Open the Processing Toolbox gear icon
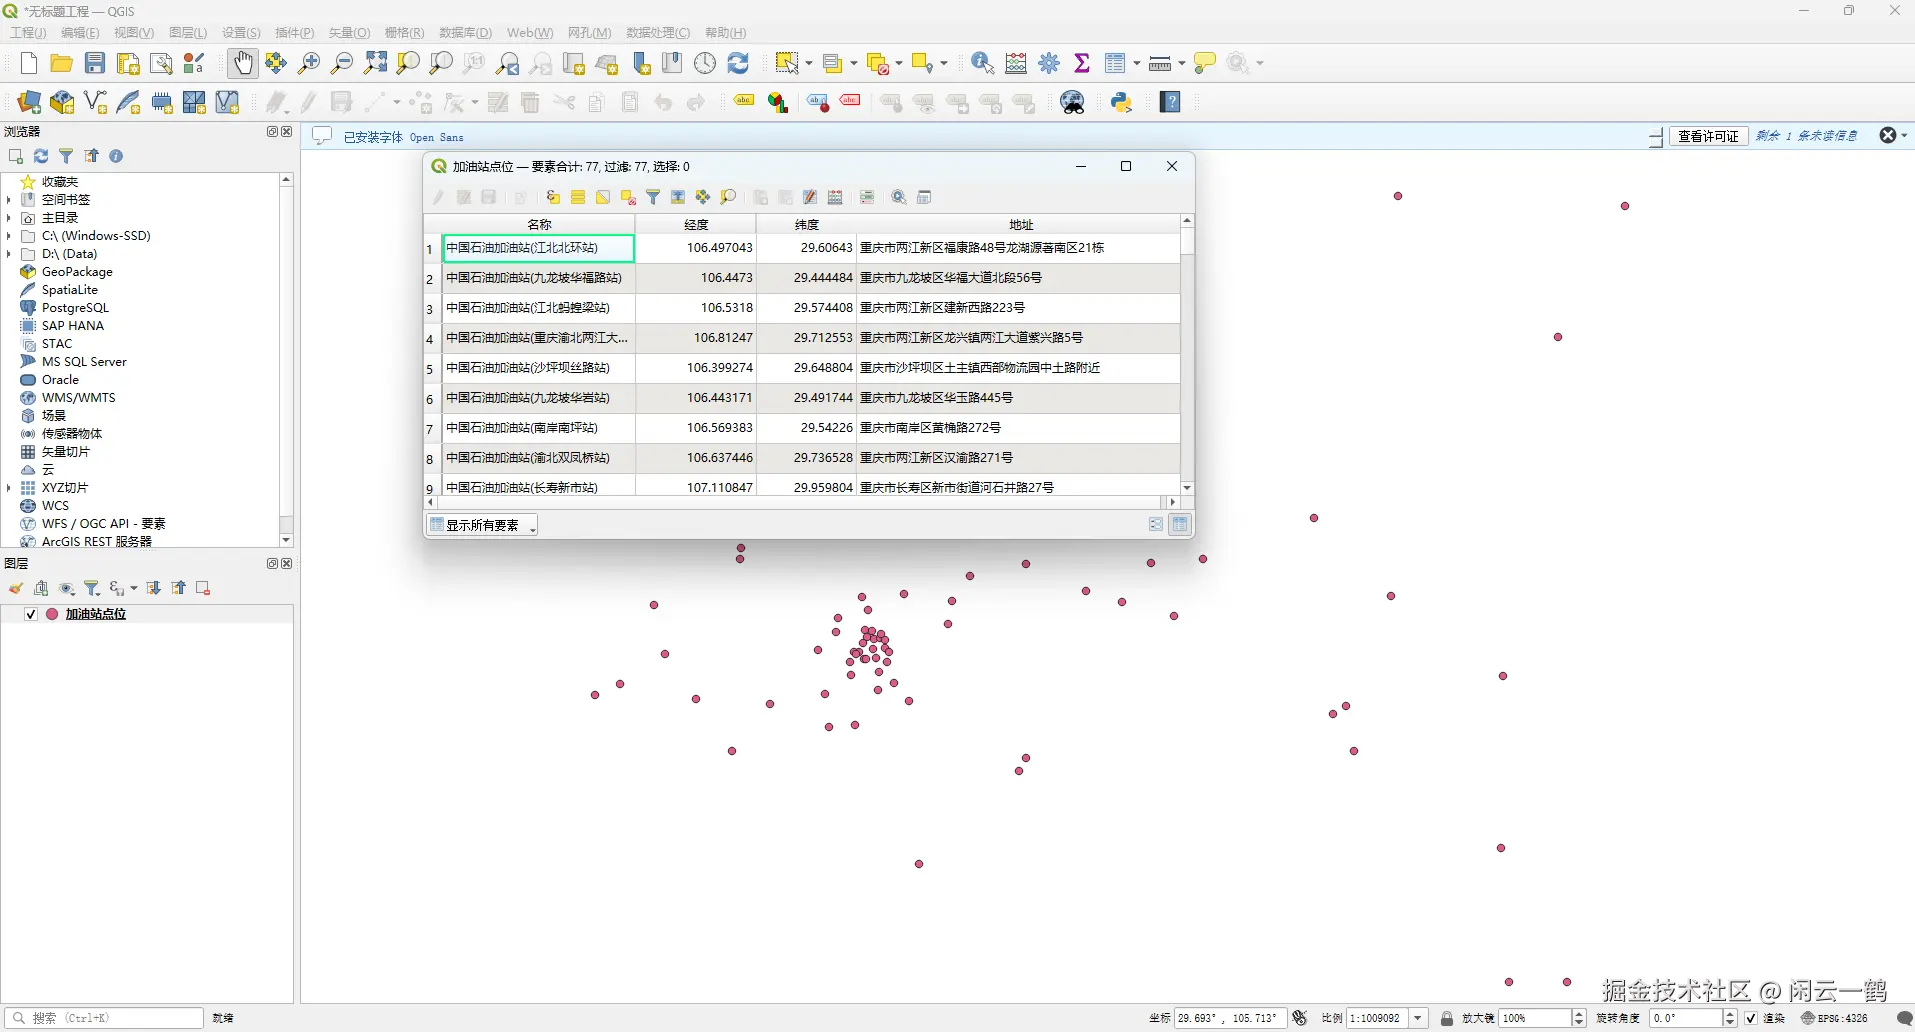Screen dimensions: 1915x1032 coord(1049,63)
